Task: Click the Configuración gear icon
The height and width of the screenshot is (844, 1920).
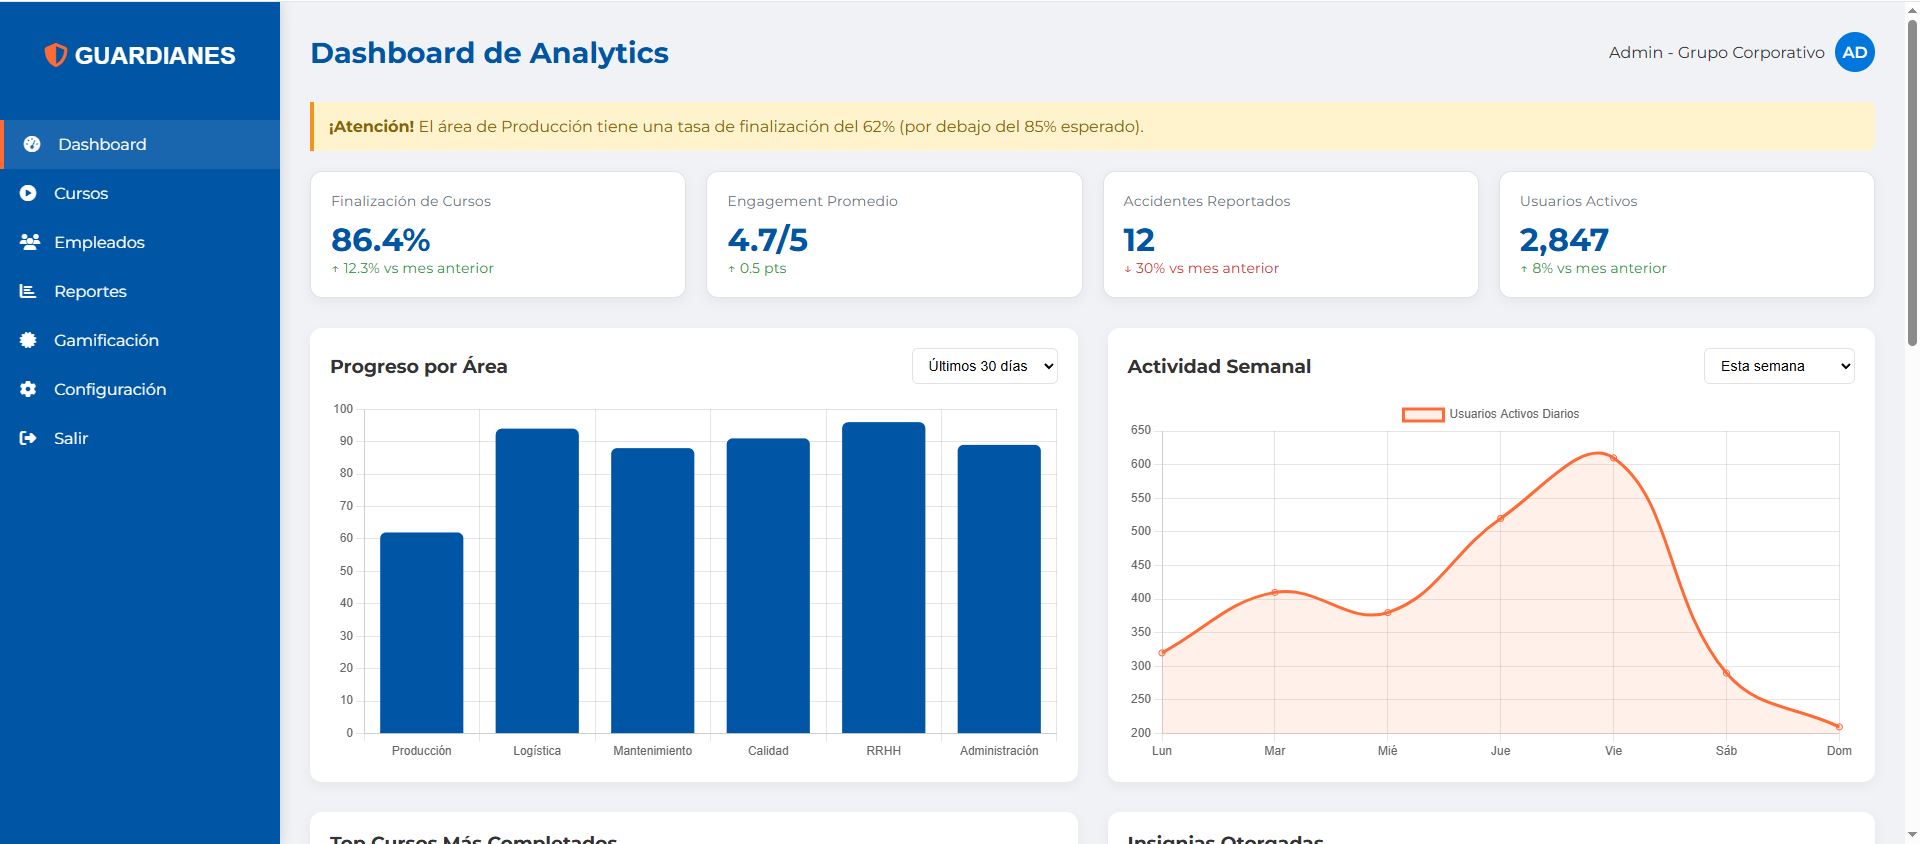Action: [x=28, y=389]
